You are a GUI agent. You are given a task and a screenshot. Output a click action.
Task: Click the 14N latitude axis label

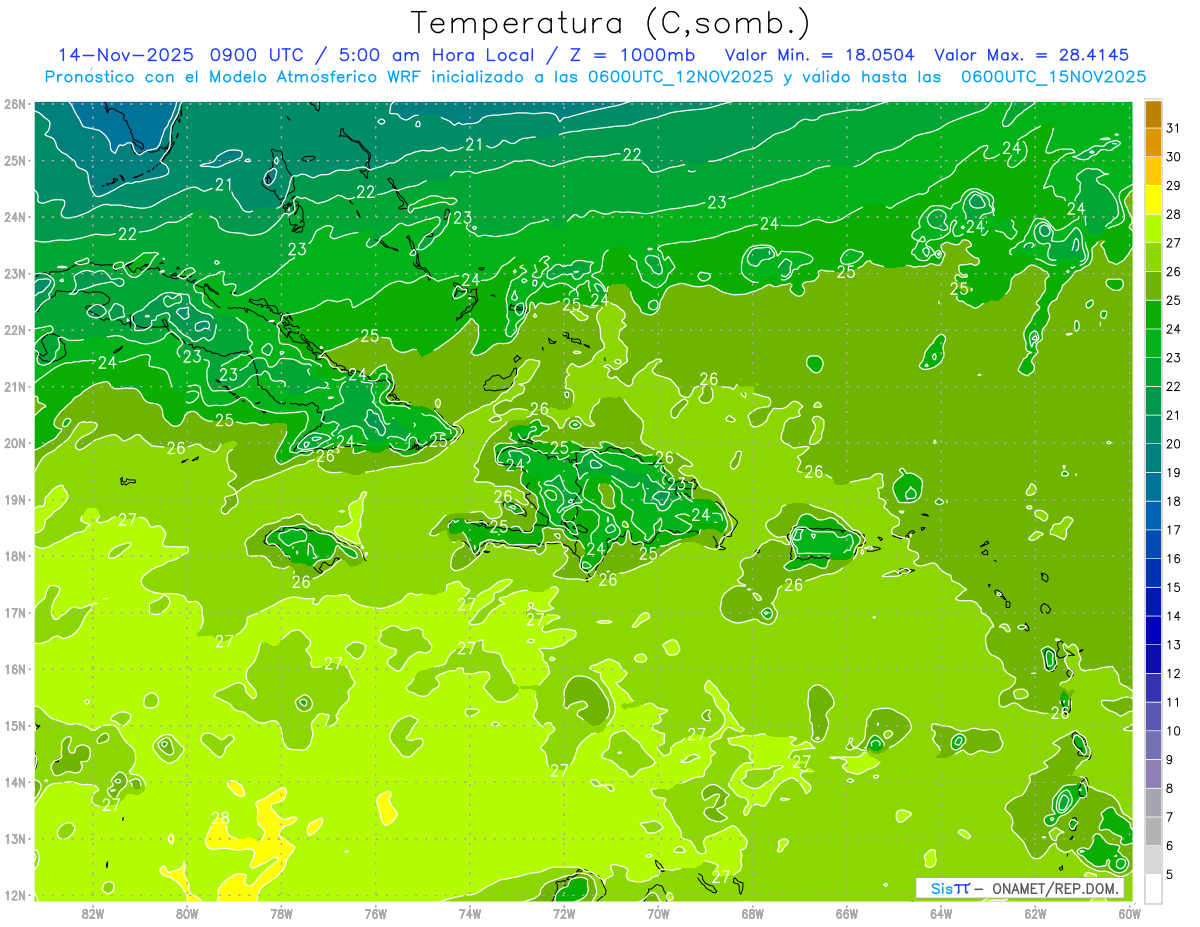(x=15, y=782)
